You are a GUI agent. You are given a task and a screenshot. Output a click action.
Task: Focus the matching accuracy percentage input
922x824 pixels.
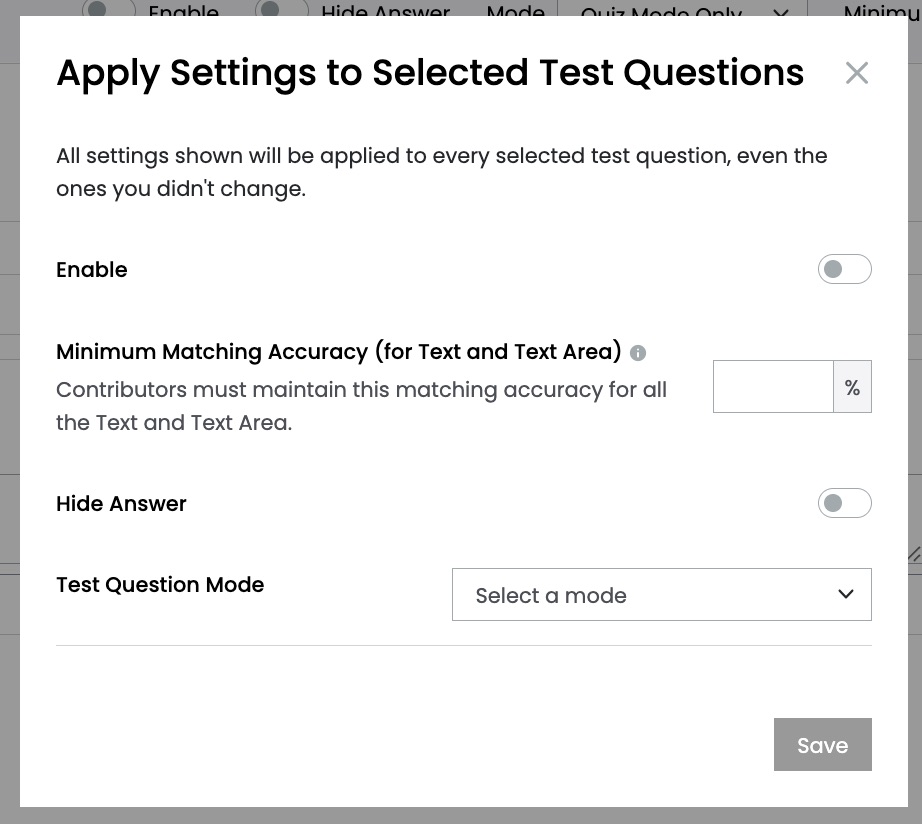tap(773, 387)
